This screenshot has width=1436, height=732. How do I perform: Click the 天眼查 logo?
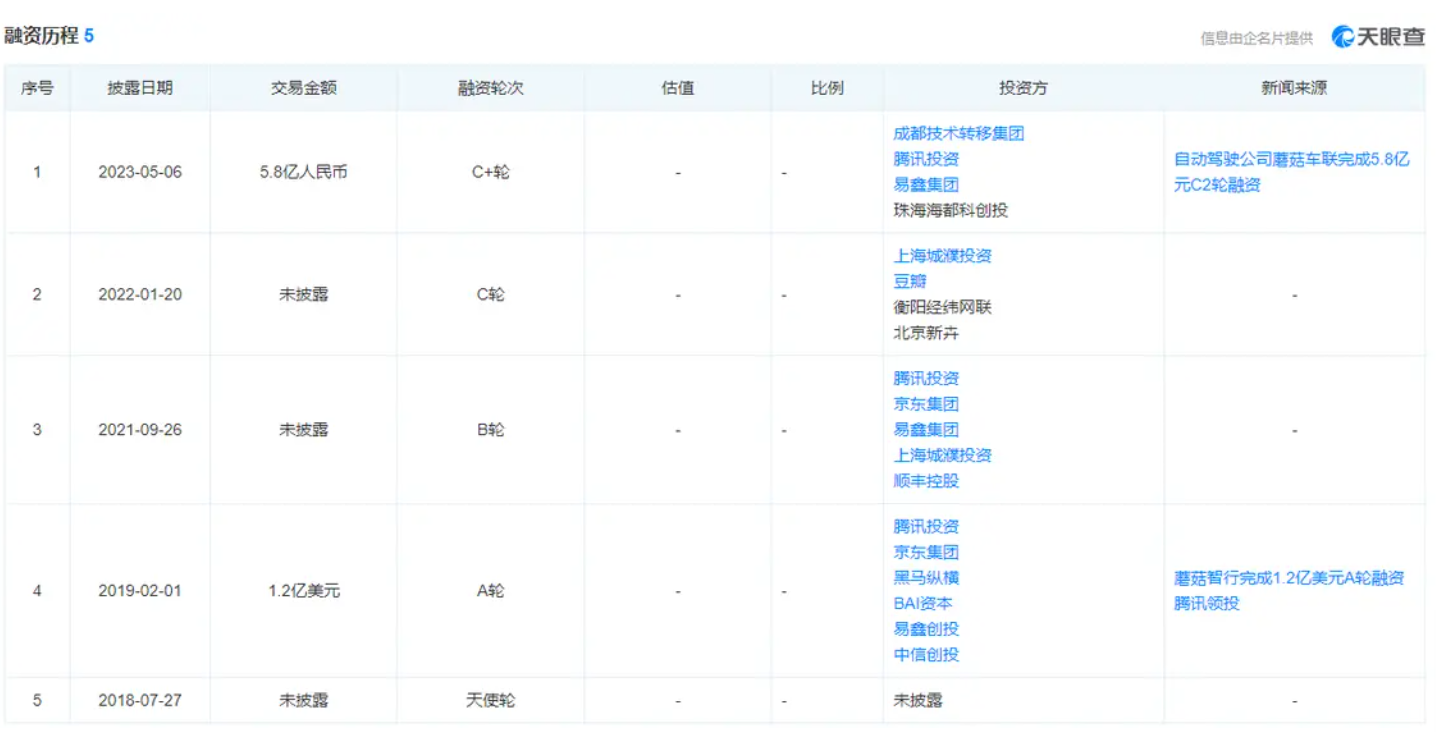[x=1377, y=37]
